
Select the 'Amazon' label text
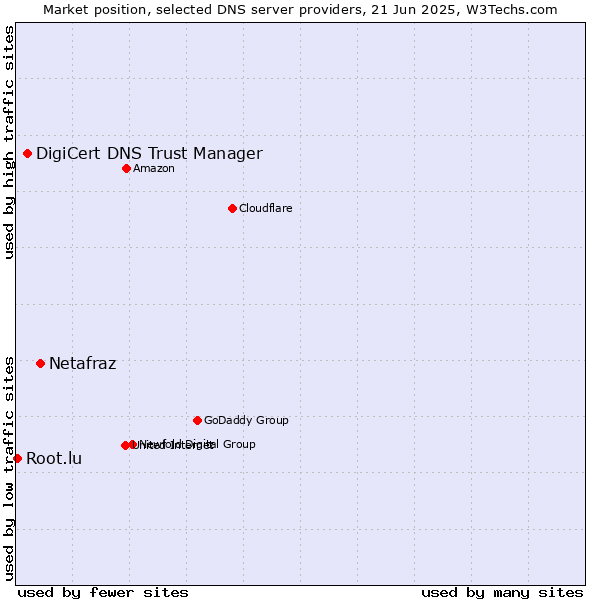(x=154, y=168)
